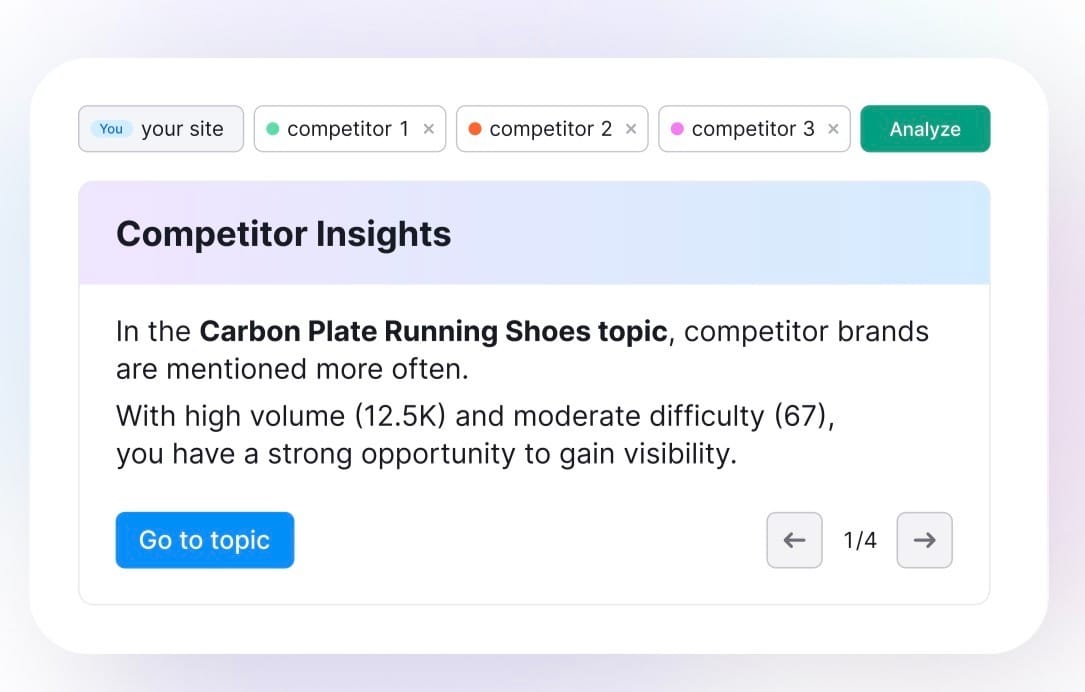Click the Competitor Insights header

pyautogui.click(x=283, y=234)
